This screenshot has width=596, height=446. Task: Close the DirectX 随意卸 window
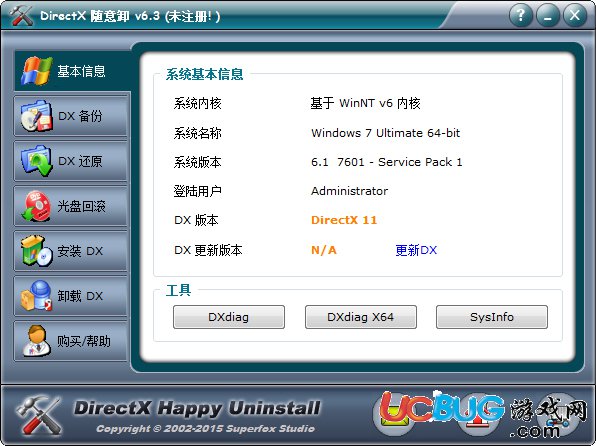(575, 15)
